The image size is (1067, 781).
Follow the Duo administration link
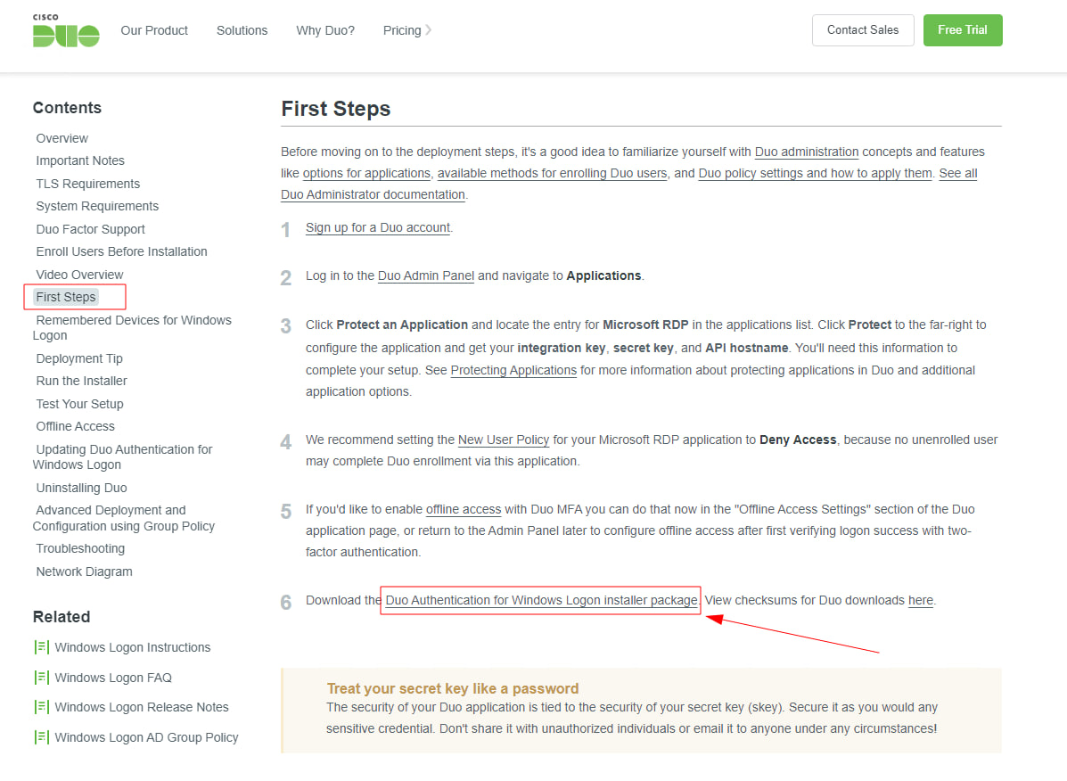(806, 152)
